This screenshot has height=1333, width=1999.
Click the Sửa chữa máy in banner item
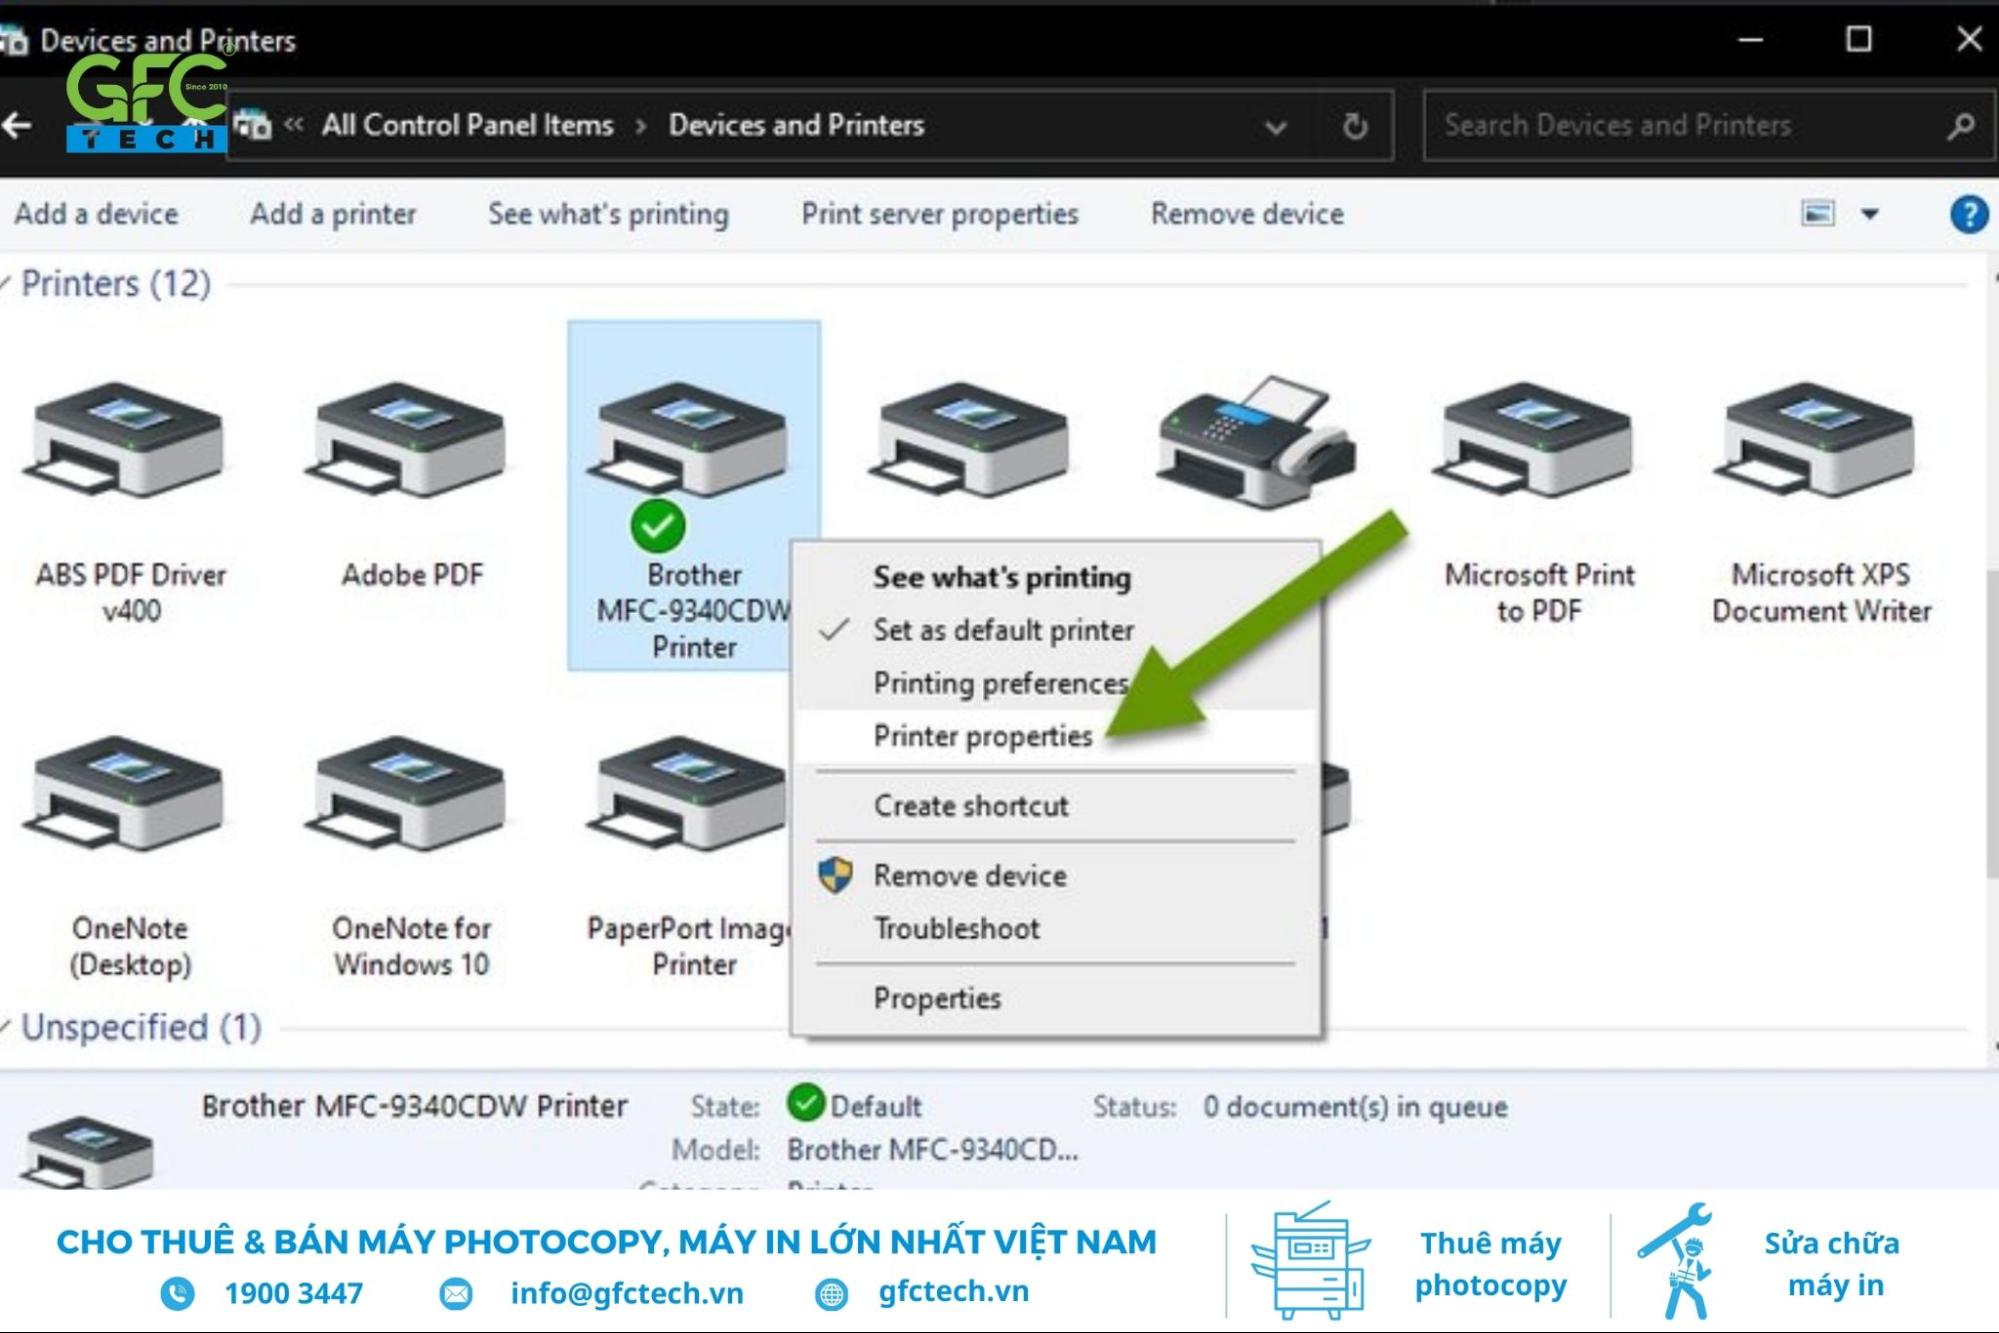point(1832,1264)
